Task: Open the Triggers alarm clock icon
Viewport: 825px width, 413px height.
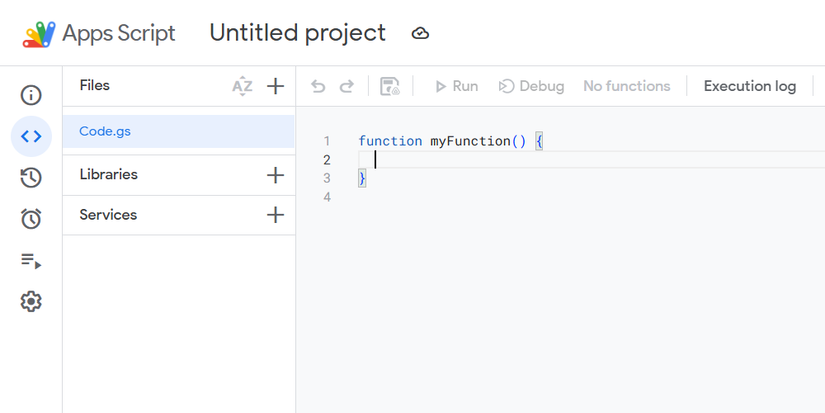Action: 31,219
